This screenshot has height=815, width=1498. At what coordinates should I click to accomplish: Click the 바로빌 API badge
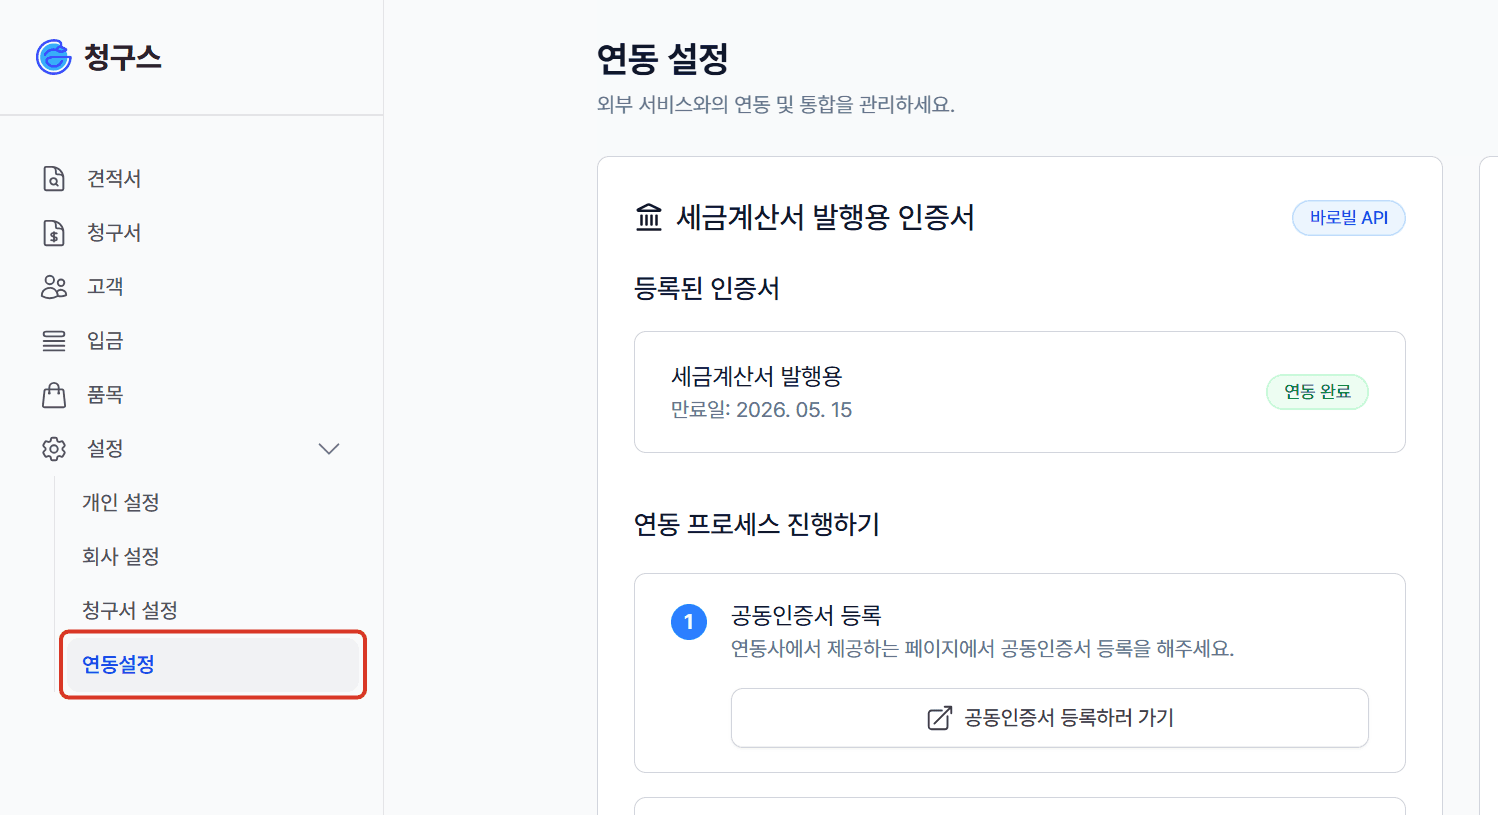pos(1349,218)
